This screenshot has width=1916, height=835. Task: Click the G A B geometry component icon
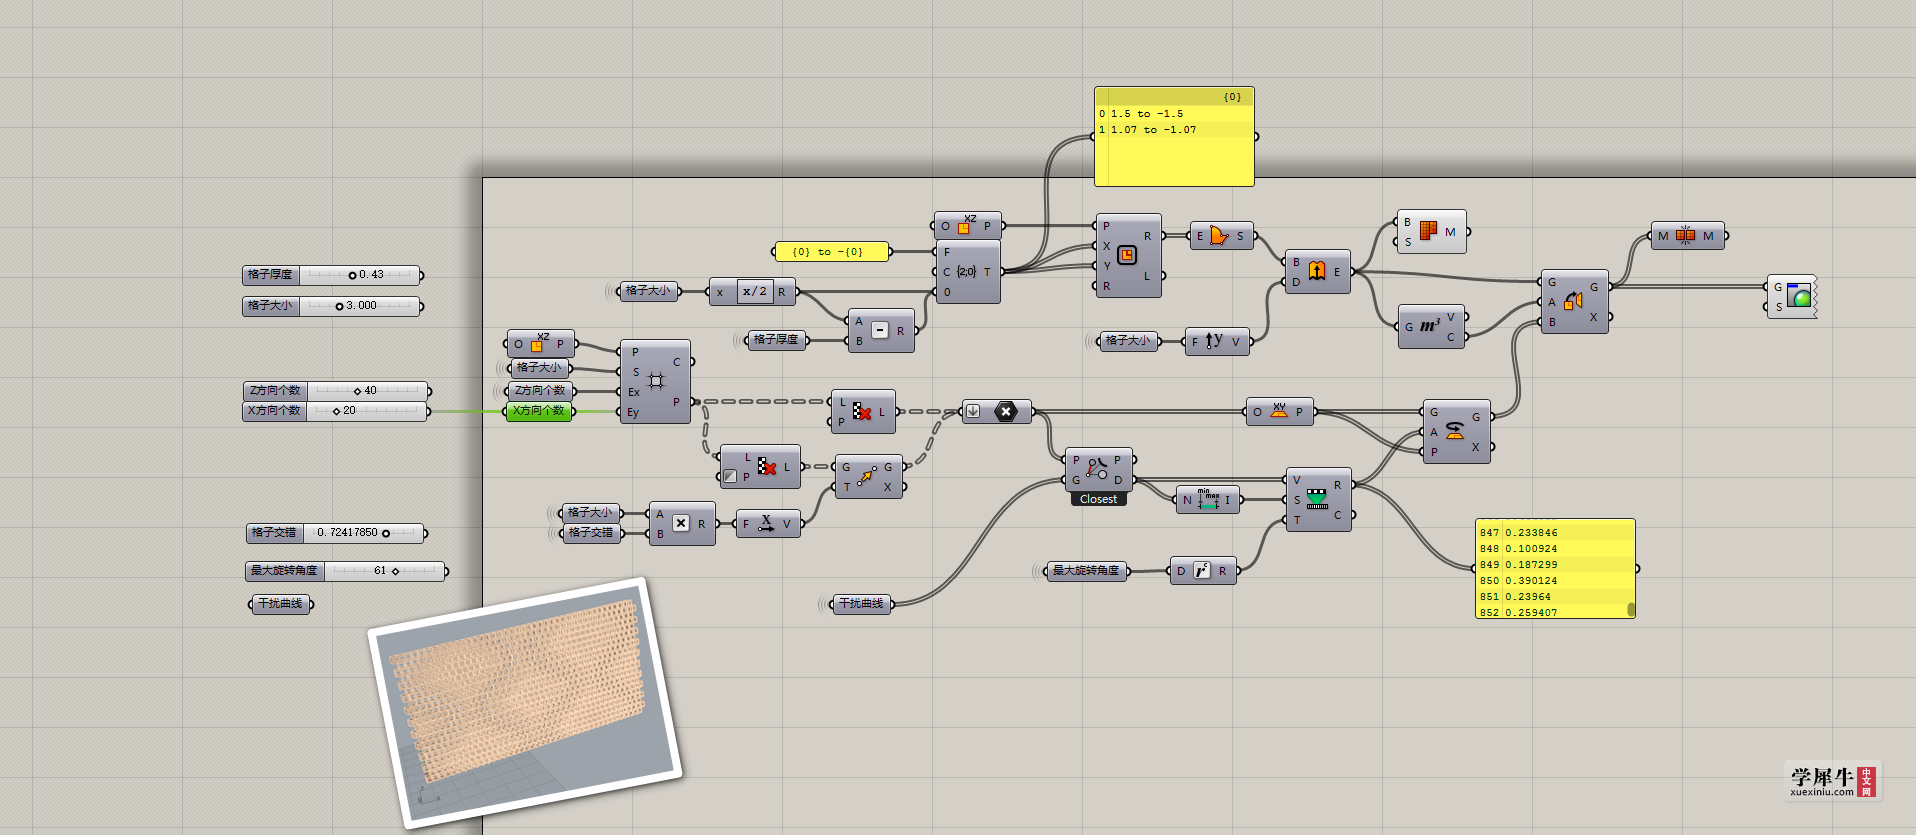point(1573,301)
